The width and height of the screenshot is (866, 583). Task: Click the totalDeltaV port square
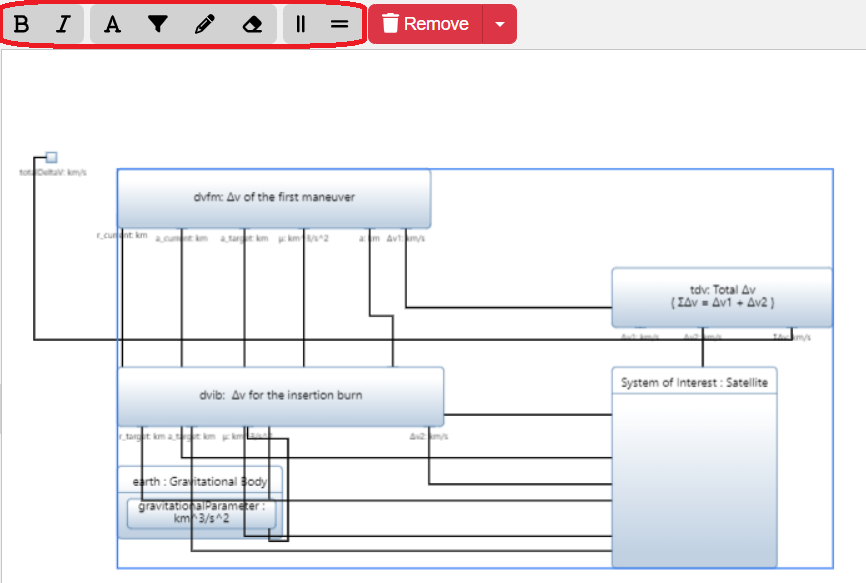(x=50, y=156)
